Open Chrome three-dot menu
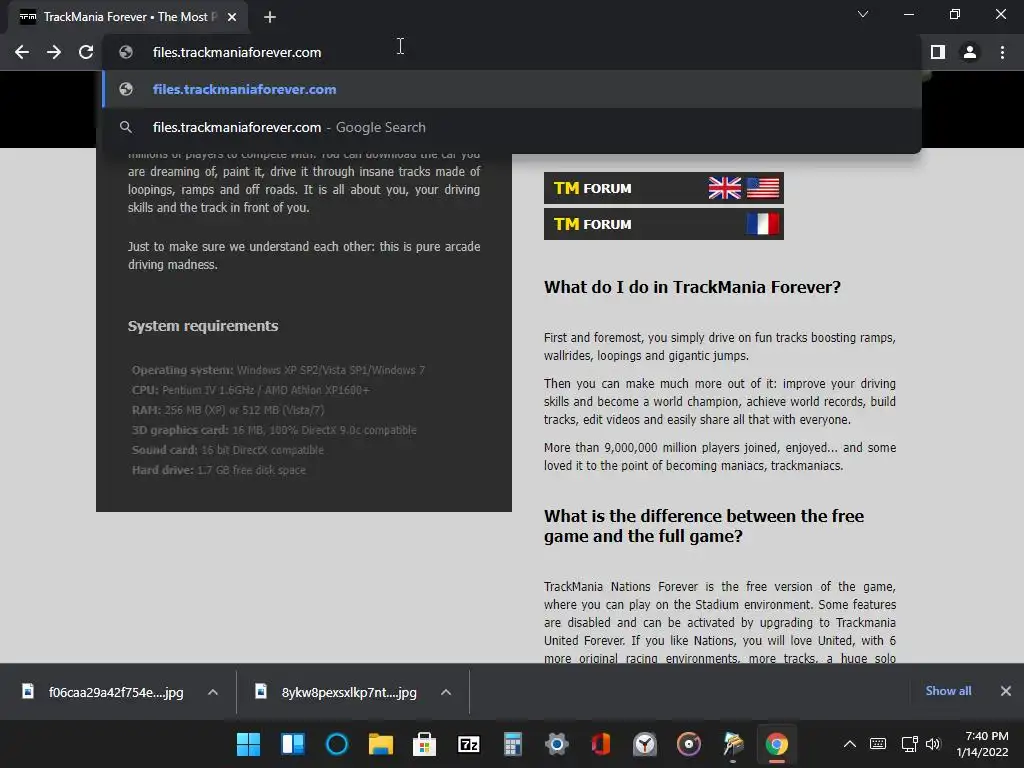The height and width of the screenshot is (768, 1024). tap(1002, 52)
